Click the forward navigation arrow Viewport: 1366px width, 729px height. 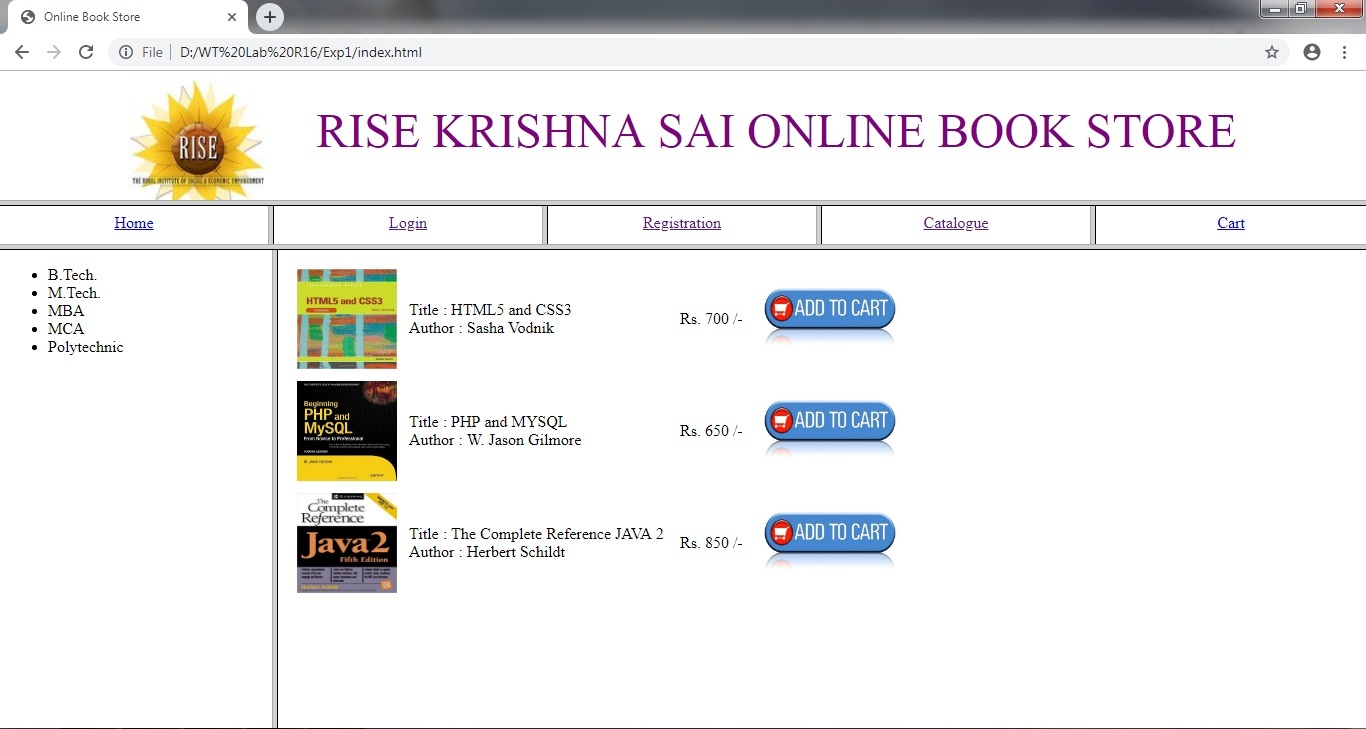point(54,52)
